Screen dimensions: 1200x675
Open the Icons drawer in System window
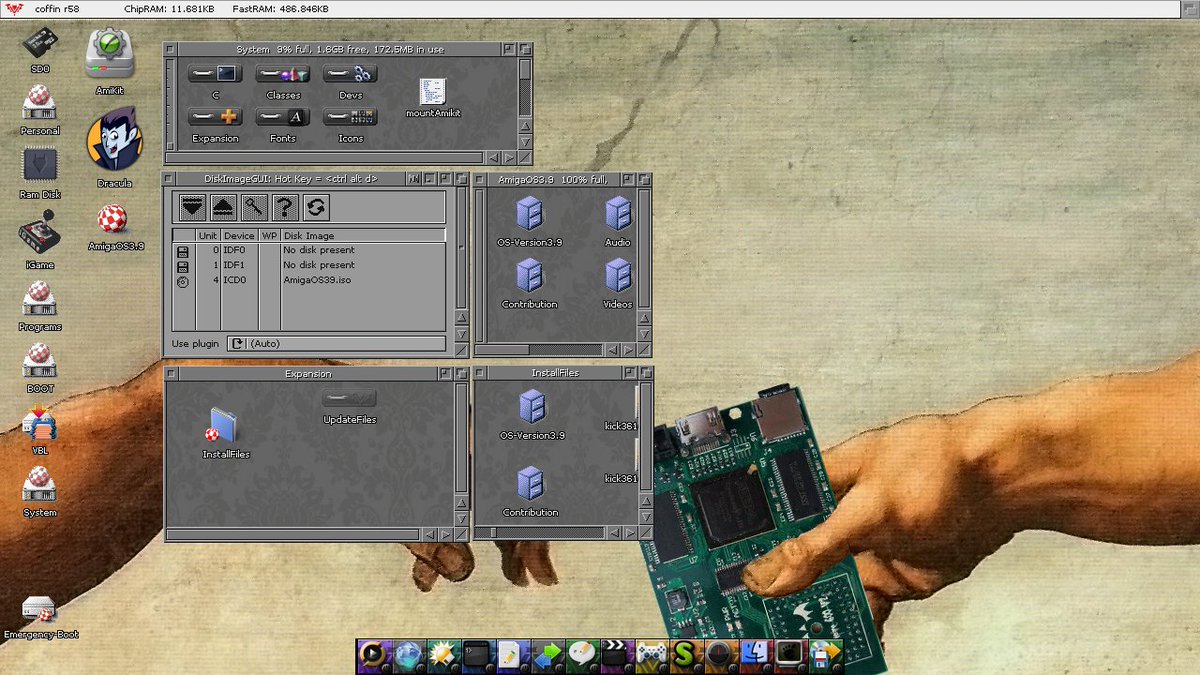(350, 123)
